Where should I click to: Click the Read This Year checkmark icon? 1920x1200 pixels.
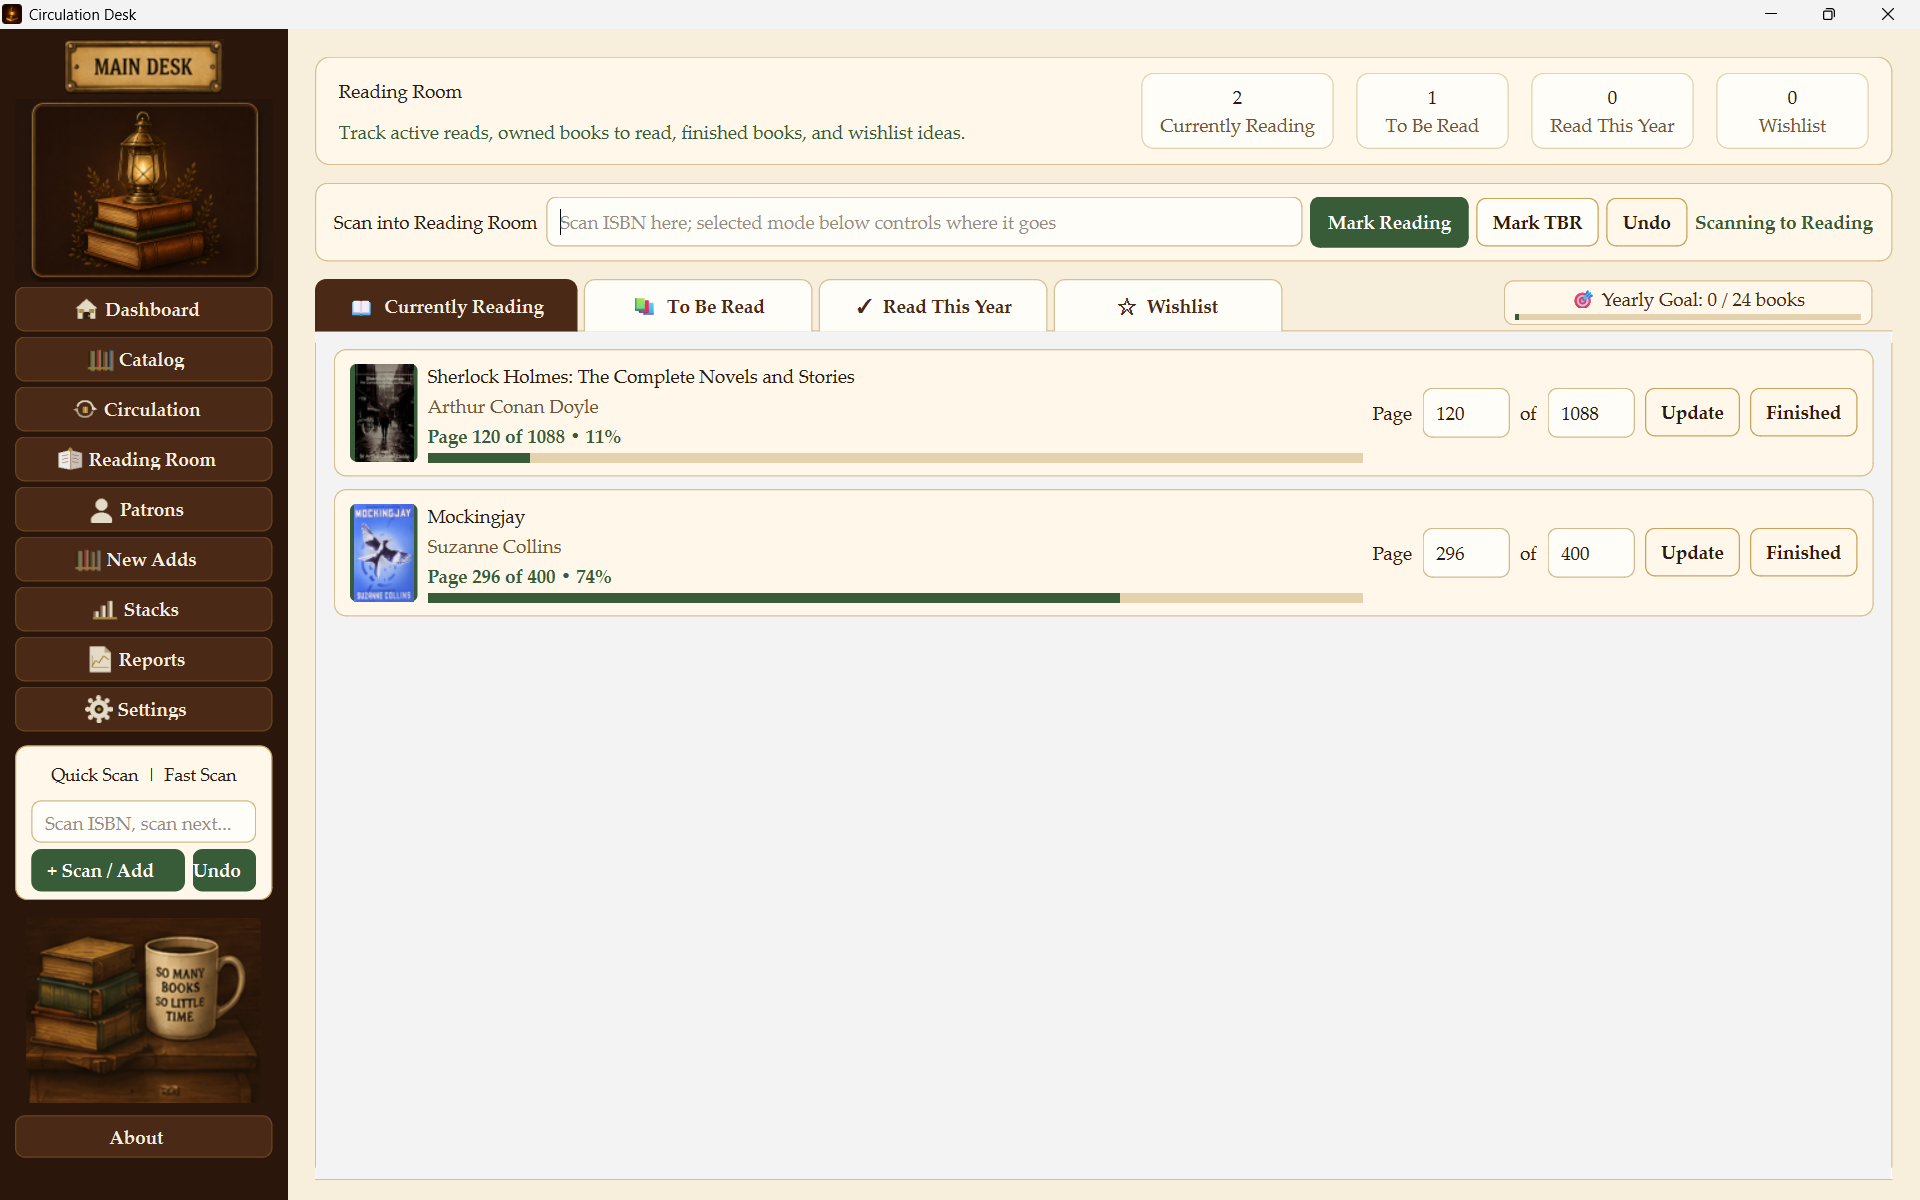864,307
